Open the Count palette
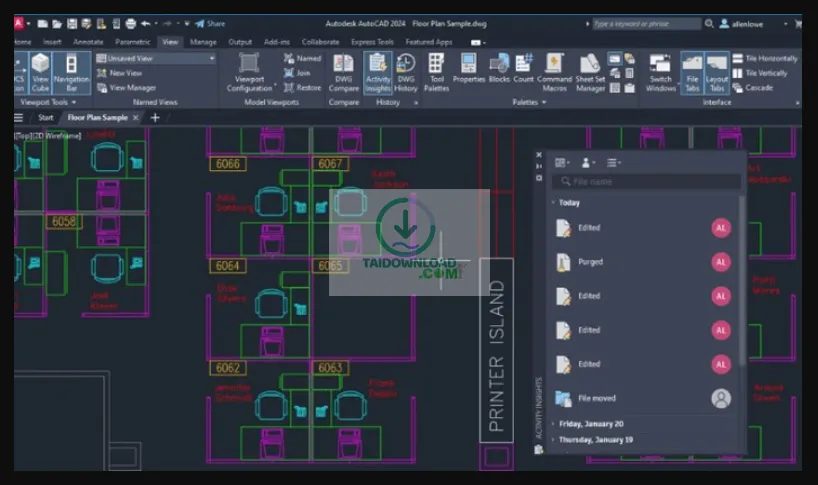This screenshot has width=818, height=485. click(x=523, y=68)
